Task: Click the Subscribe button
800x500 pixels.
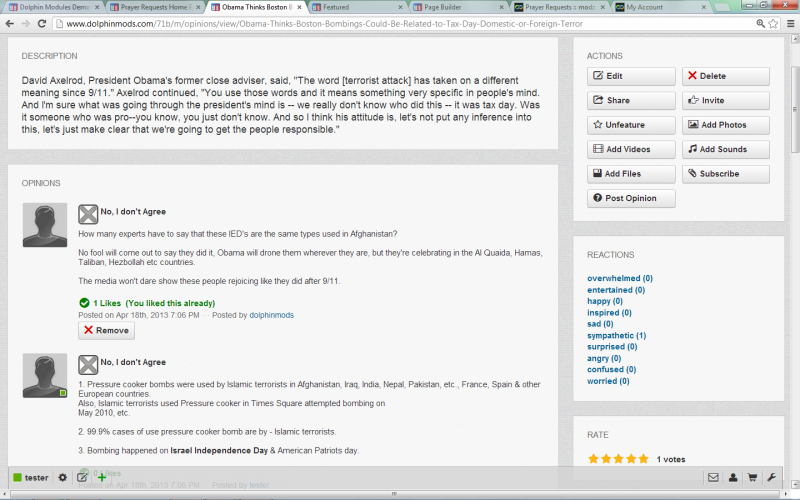Action: tap(726, 174)
